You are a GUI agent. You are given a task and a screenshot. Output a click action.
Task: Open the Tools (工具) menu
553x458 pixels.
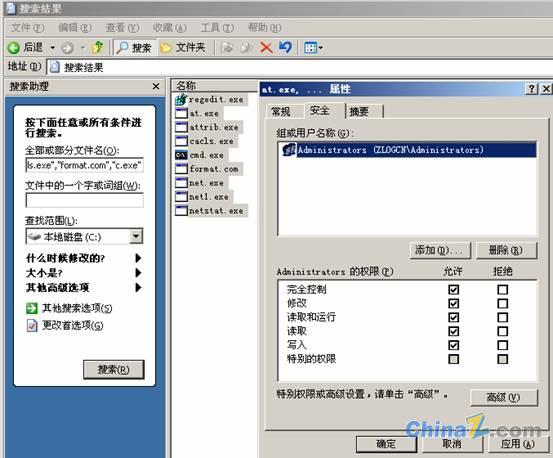[x=217, y=28]
